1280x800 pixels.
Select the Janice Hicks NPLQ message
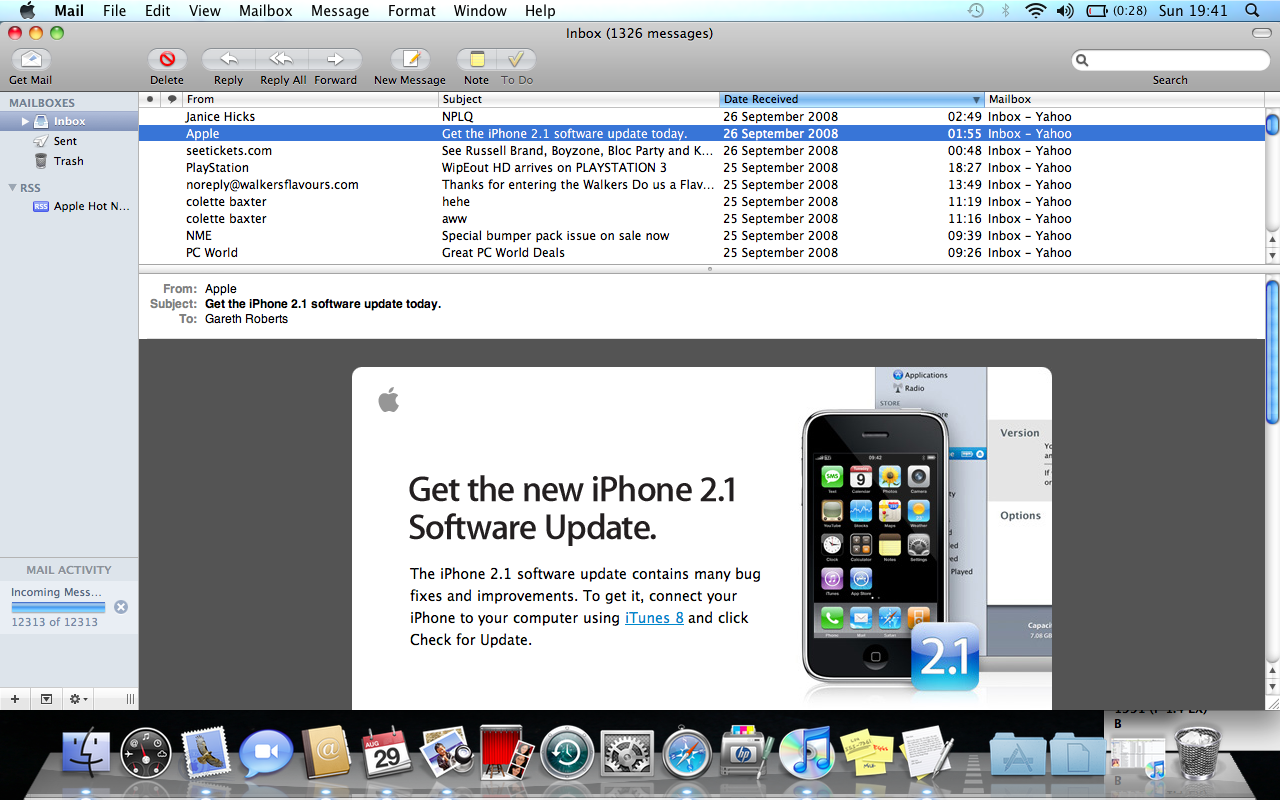coord(701,117)
